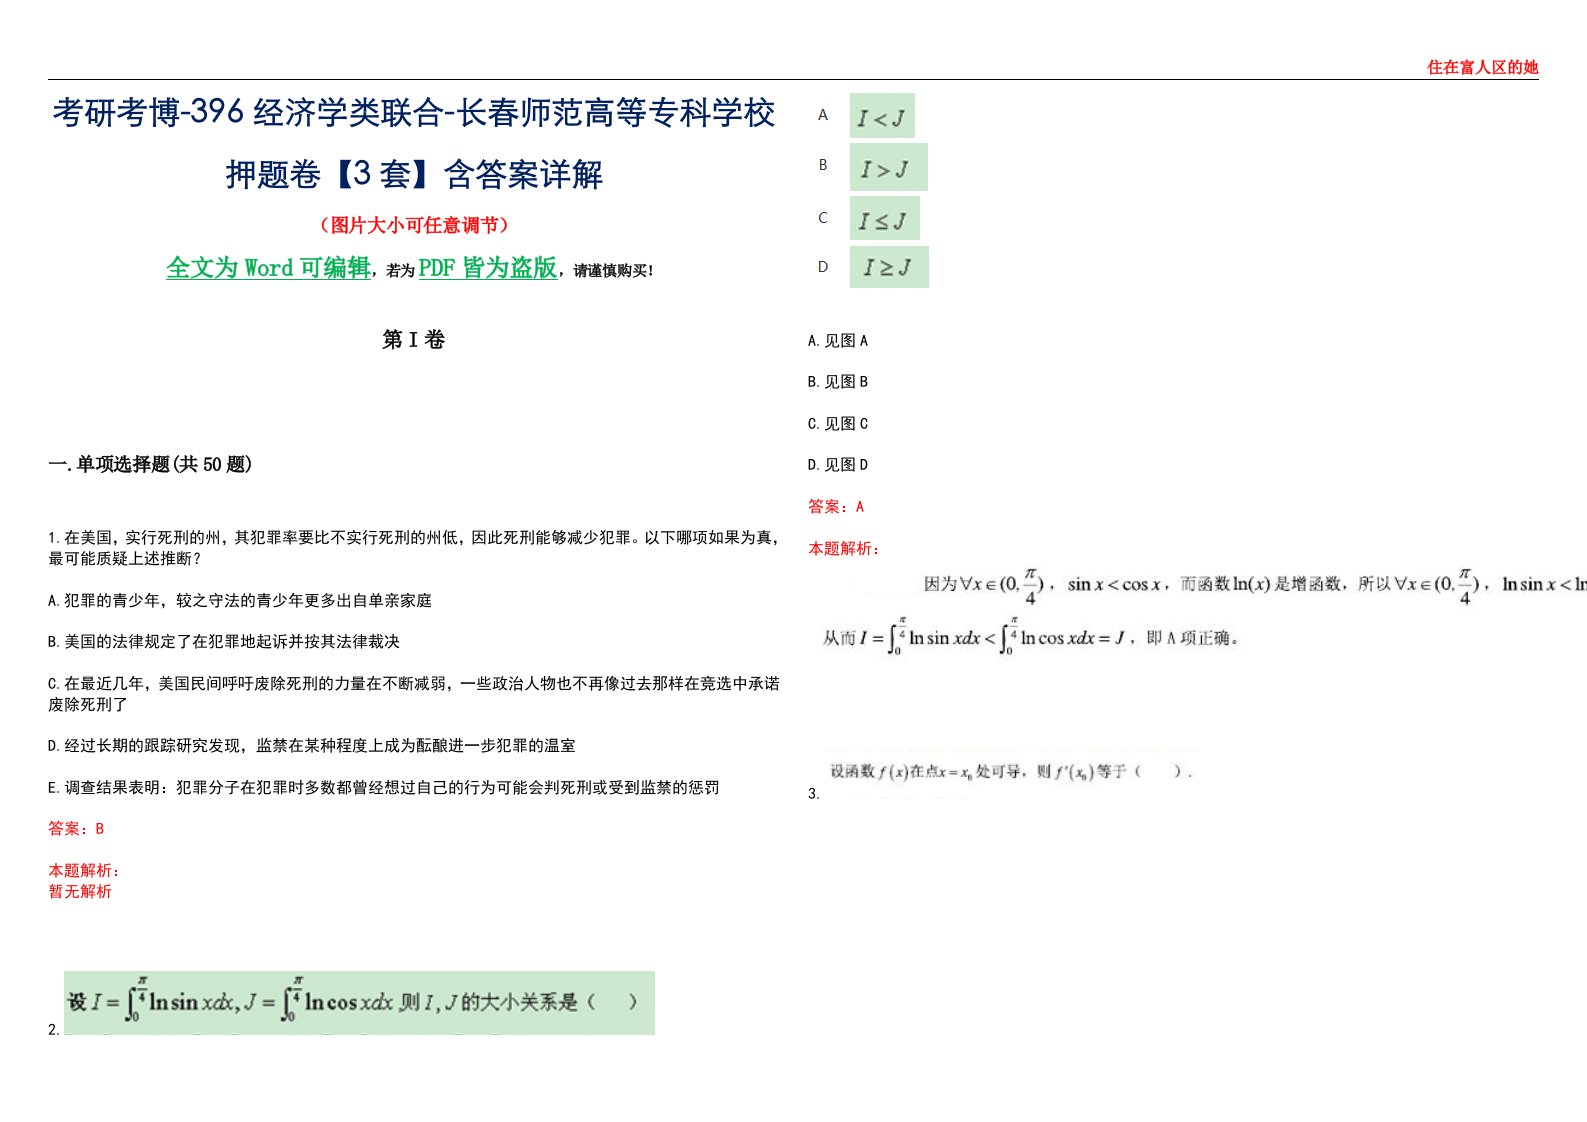1587x1122 pixels.
Task: Select option E. 调查结果表明
Action: pos(384,788)
